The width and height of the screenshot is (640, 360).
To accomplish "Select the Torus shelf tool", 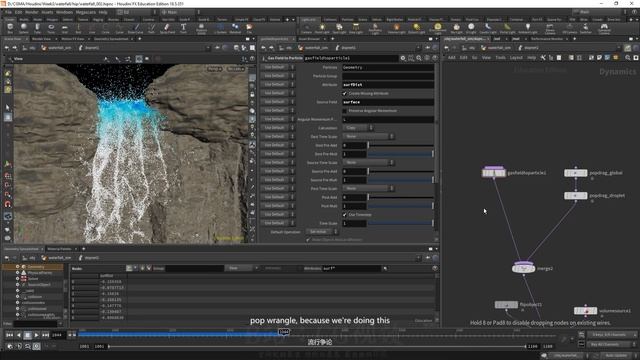I will (x=51, y=28).
